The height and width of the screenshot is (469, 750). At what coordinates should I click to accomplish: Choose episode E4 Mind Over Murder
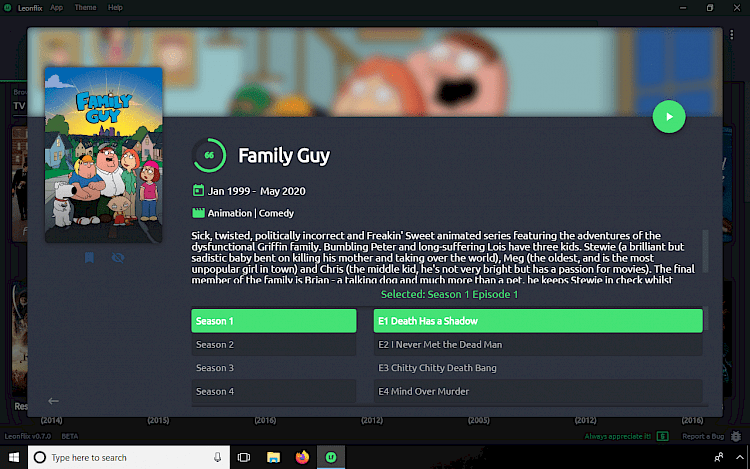[x=538, y=391]
